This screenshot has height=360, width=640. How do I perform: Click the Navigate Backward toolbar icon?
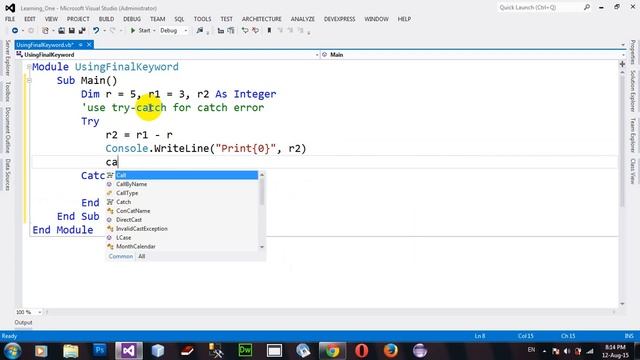coord(15,31)
